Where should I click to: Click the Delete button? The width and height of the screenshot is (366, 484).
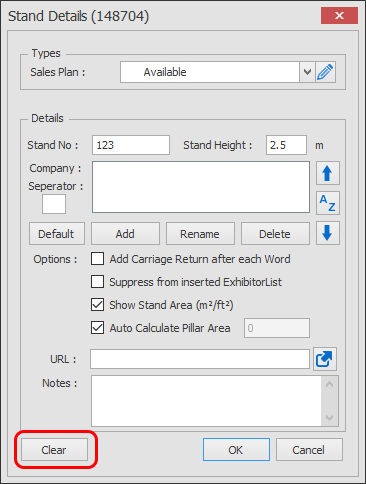pos(275,234)
